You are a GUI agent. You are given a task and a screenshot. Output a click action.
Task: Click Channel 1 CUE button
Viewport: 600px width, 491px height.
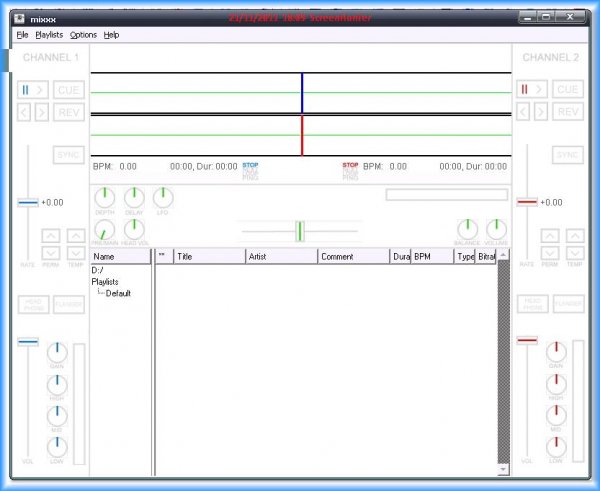click(x=69, y=90)
